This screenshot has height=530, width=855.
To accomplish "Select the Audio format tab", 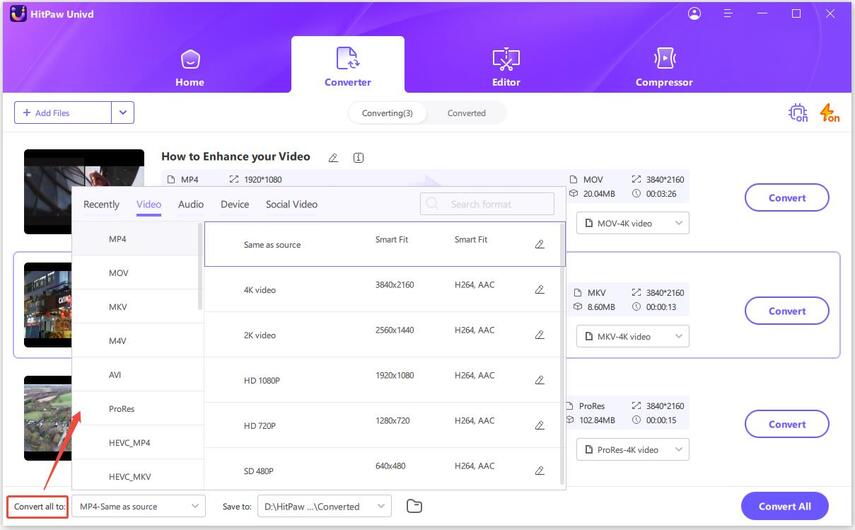I will tap(190, 204).
